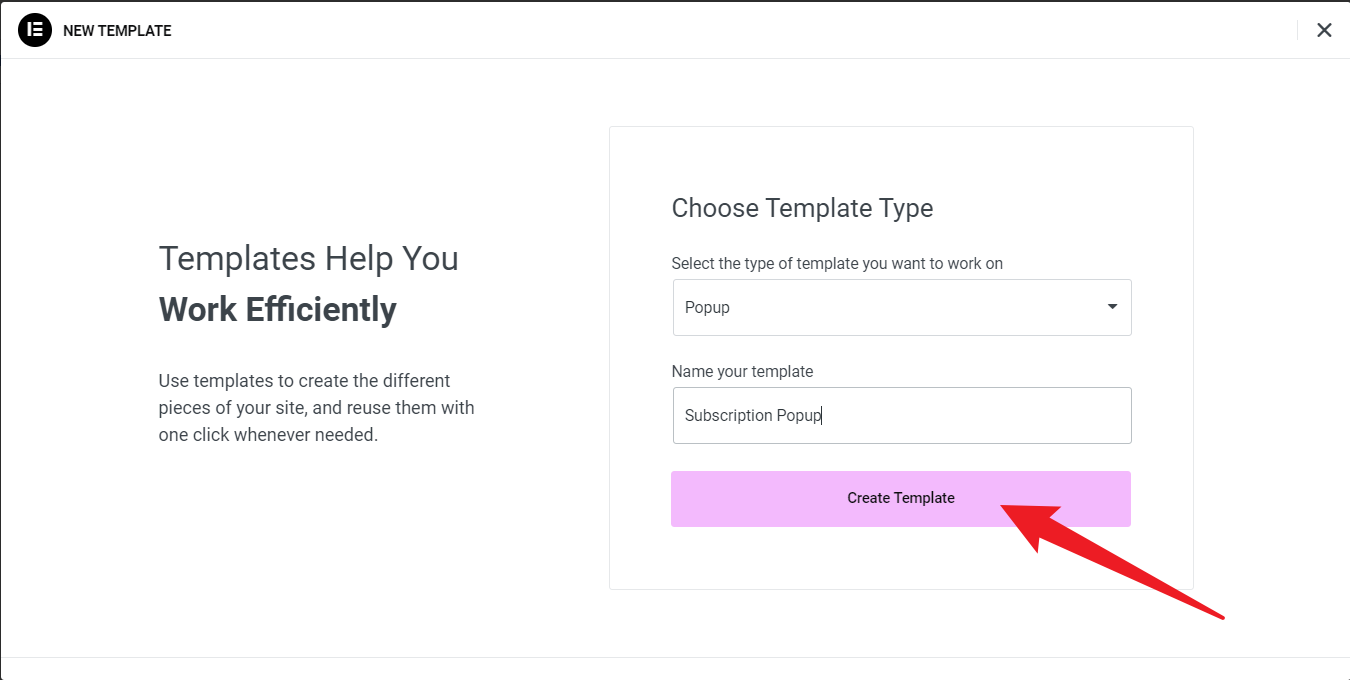The height and width of the screenshot is (680, 1350).
Task: Click the bold 'Work Efficiently' text
Action: pos(277,309)
